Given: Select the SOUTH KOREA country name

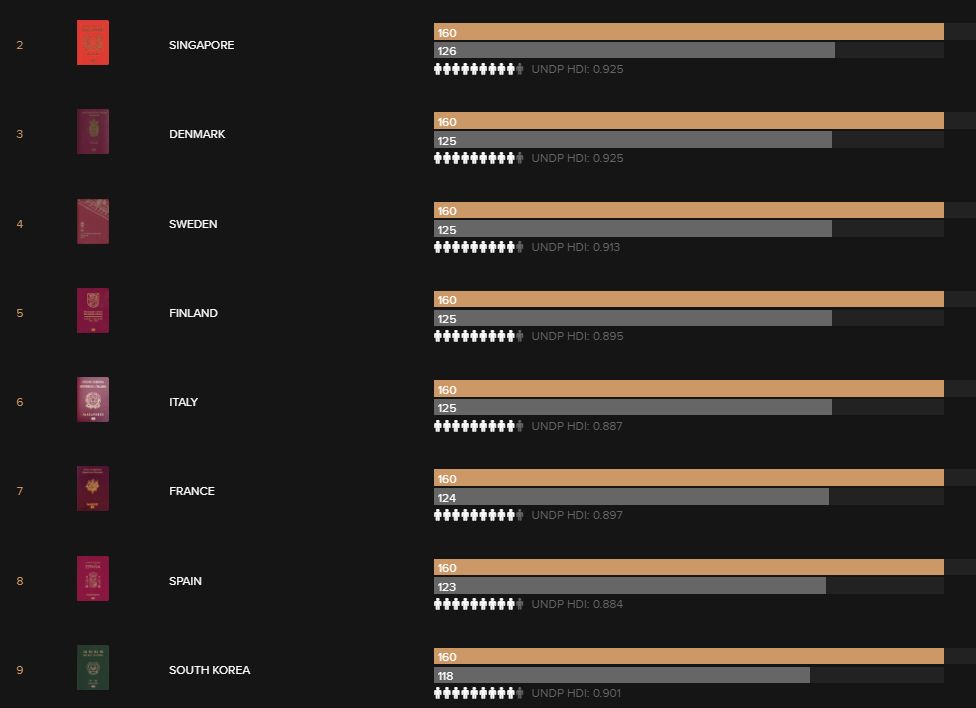Looking at the screenshot, I should [x=209, y=670].
